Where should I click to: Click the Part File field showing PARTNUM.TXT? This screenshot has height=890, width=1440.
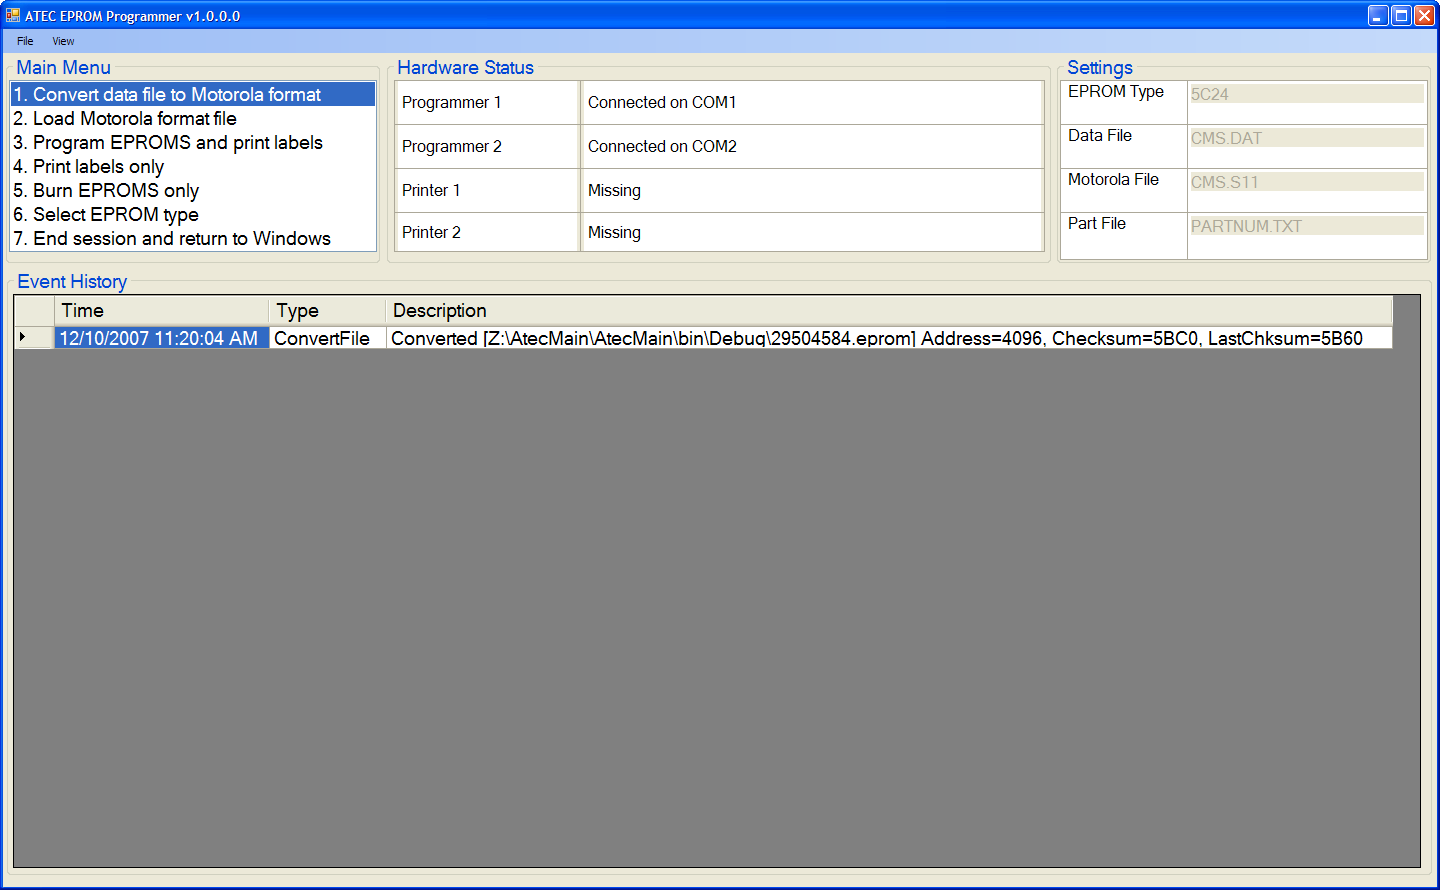[x=1306, y=226]
